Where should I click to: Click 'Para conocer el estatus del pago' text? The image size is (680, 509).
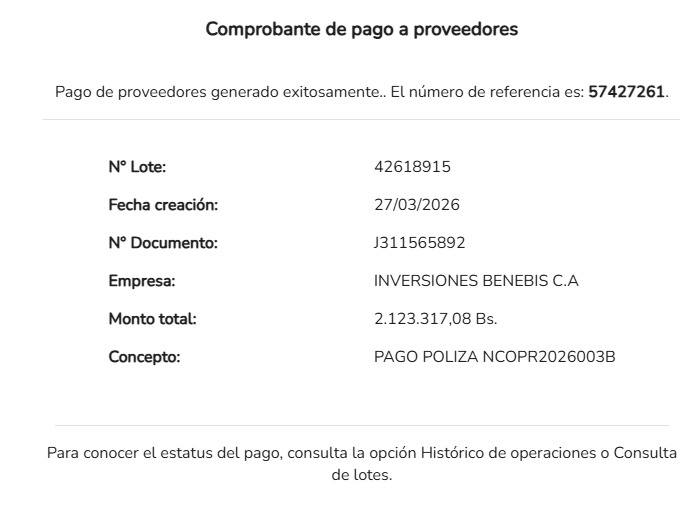click(x=165, y=453)
